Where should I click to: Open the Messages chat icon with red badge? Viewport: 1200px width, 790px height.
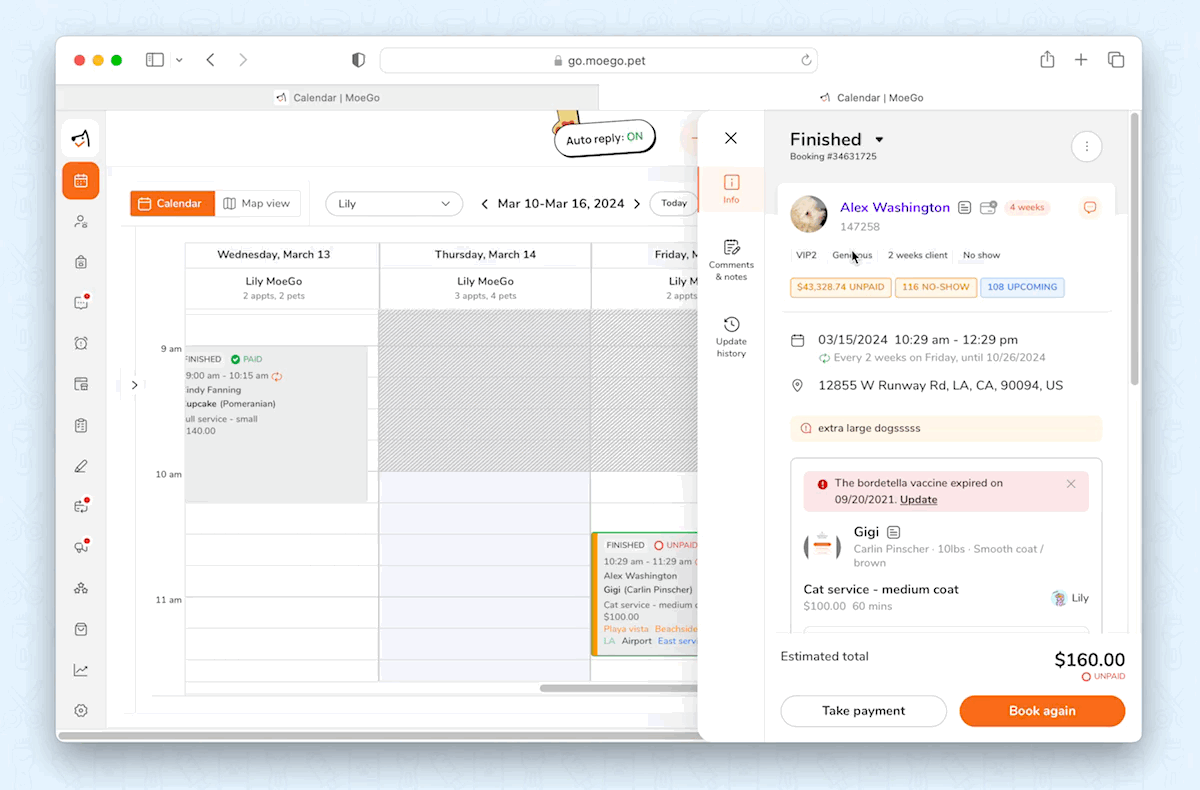tap(81, 302)
